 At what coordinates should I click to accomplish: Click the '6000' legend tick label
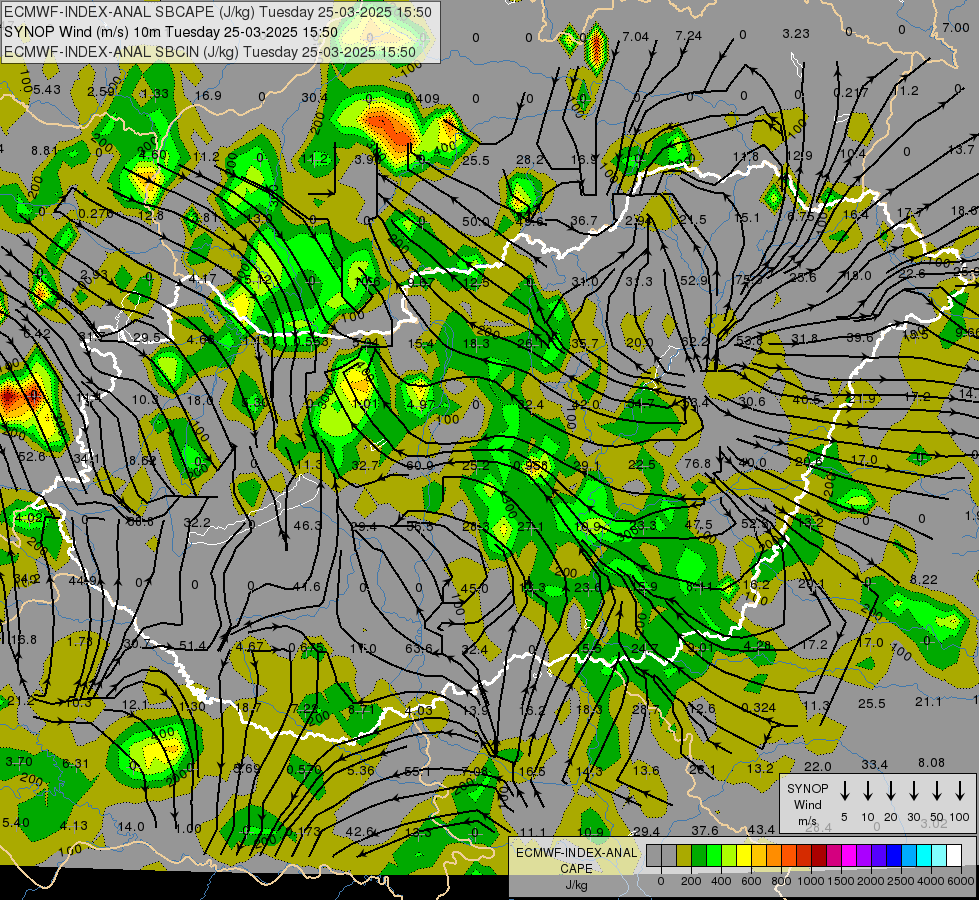pos(961,881)
